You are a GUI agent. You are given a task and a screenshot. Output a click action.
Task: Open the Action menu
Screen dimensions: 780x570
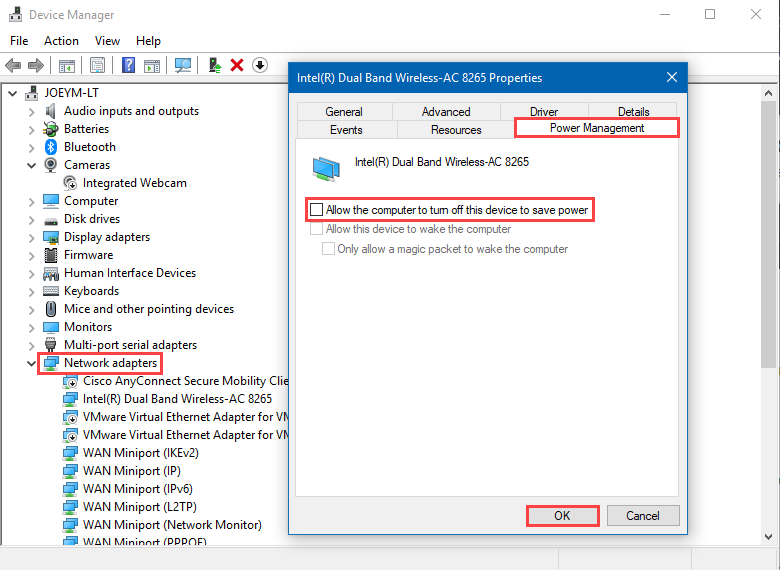(61, 41)
